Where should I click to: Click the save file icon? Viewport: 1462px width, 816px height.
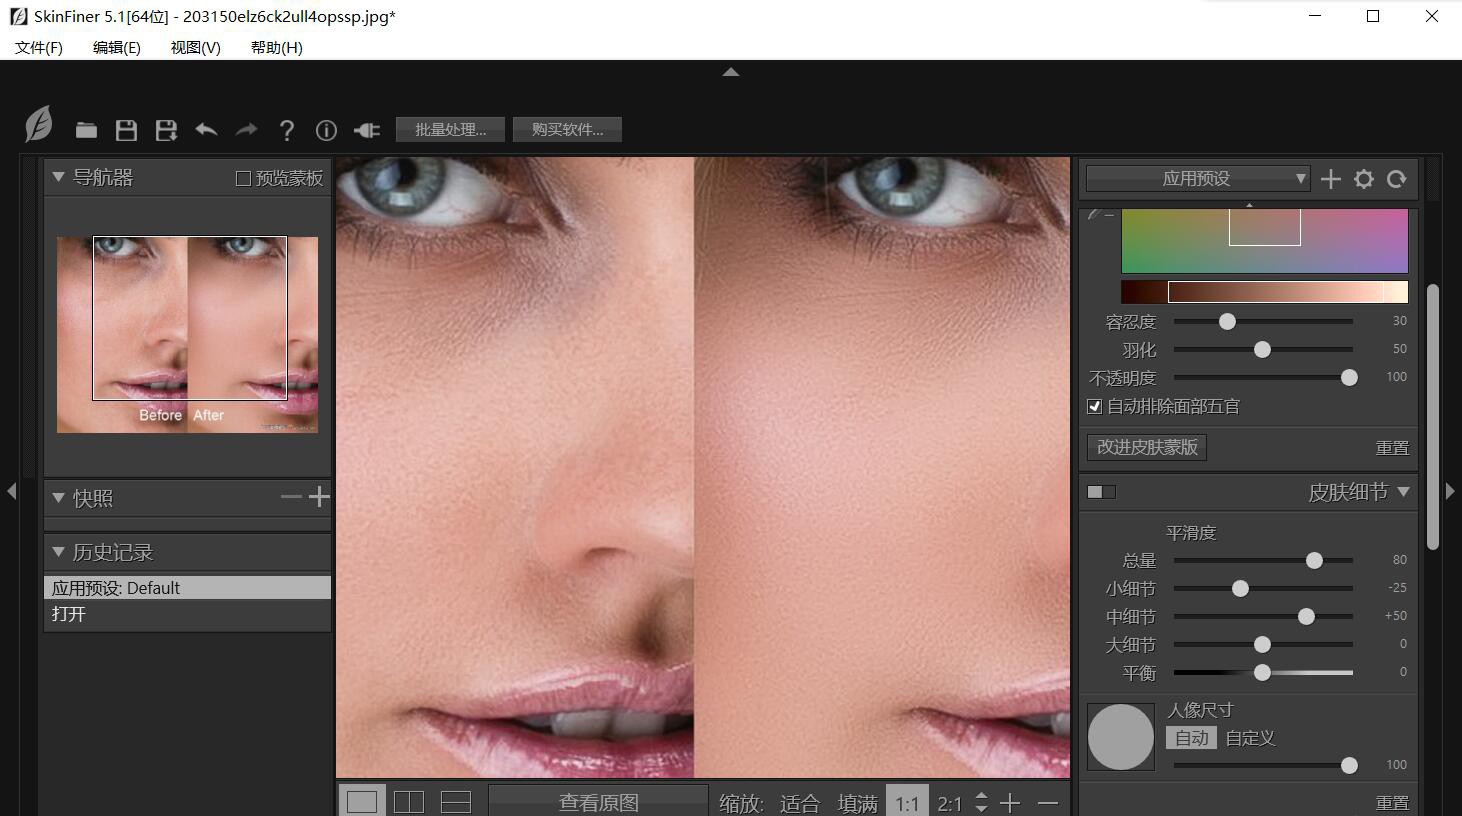pos(126,130)
